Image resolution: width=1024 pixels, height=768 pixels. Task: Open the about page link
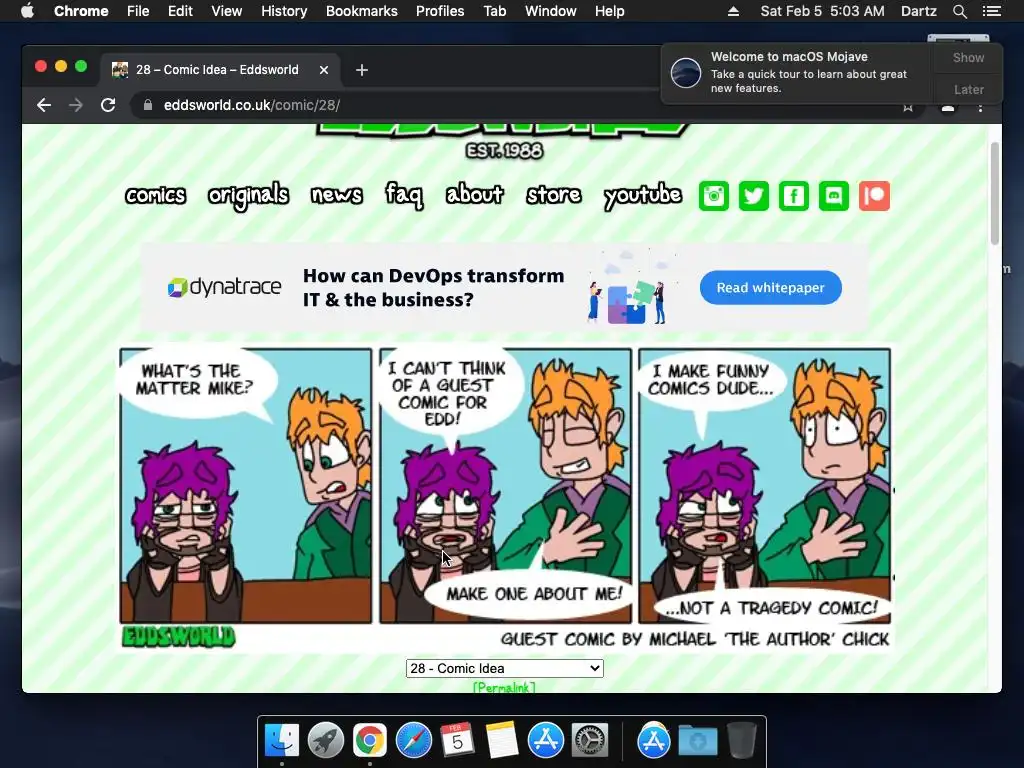coord(475,194)
